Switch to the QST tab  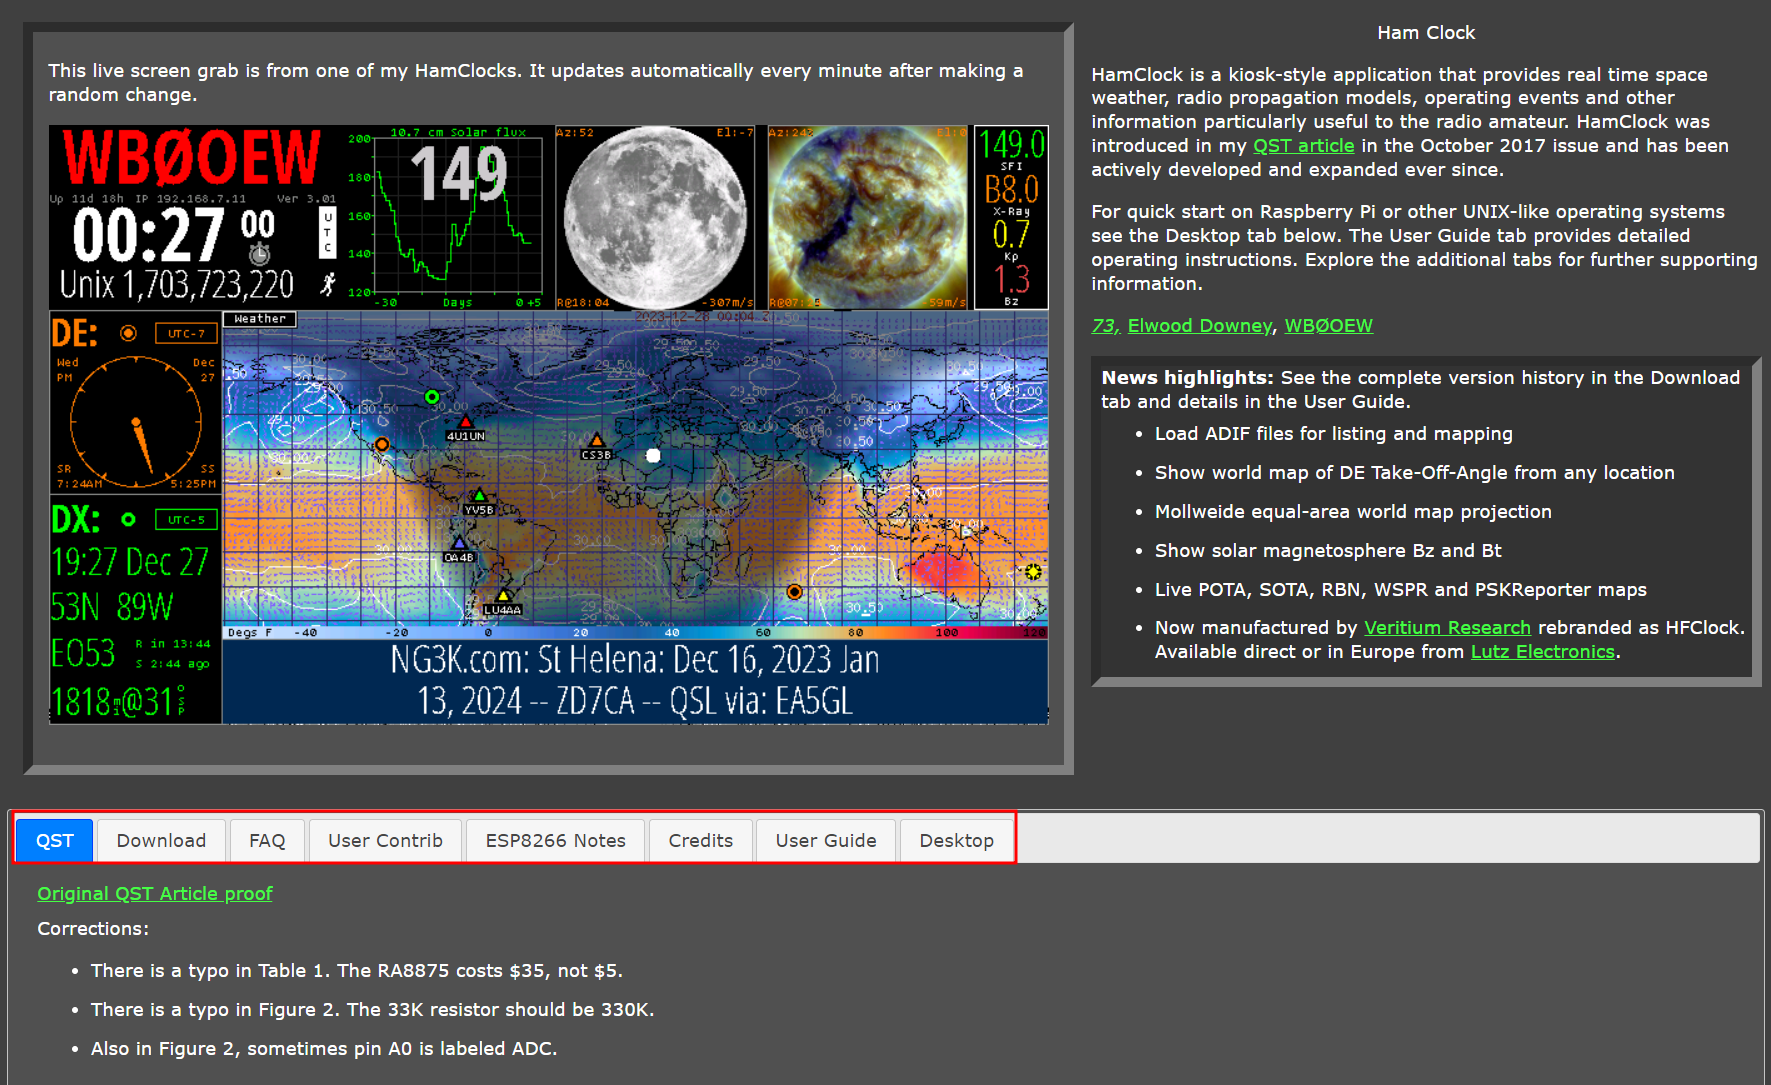click(x=55, y=840)
